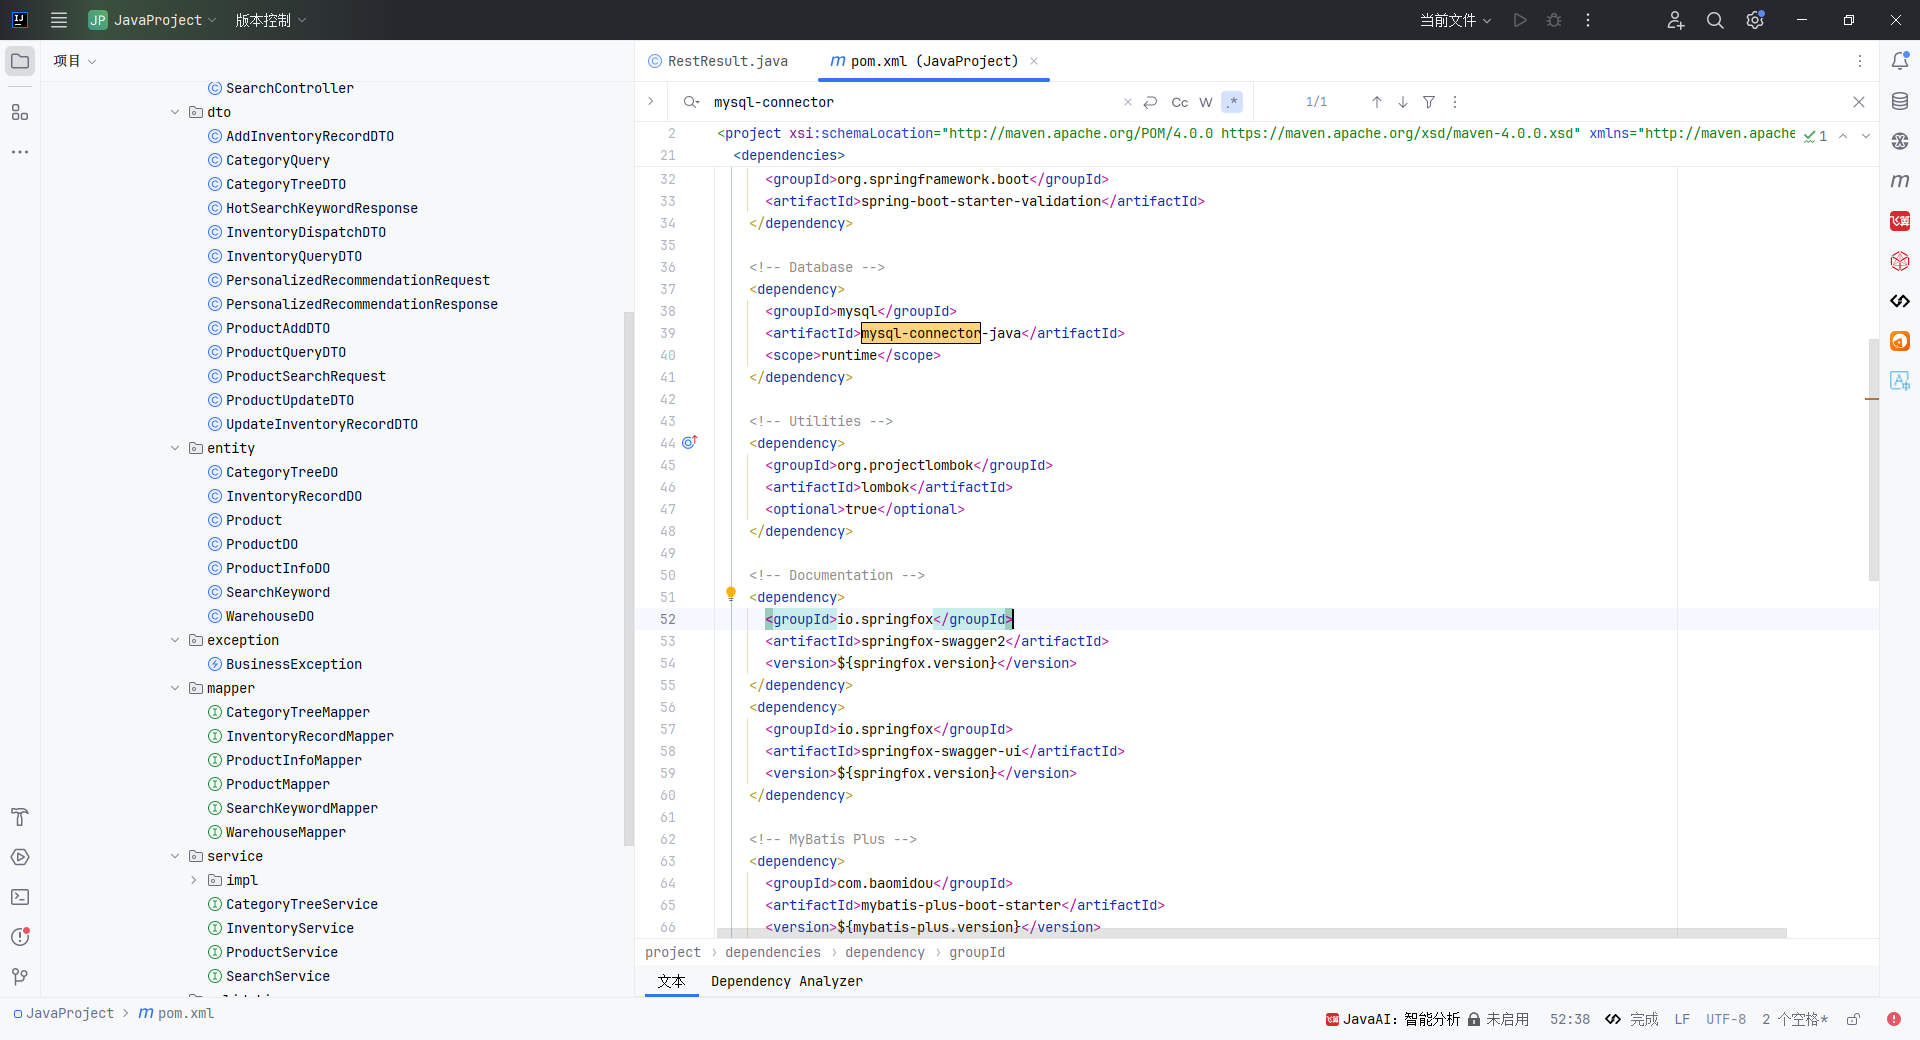Open IDE settings gear icon

(x=1755, y=20)
